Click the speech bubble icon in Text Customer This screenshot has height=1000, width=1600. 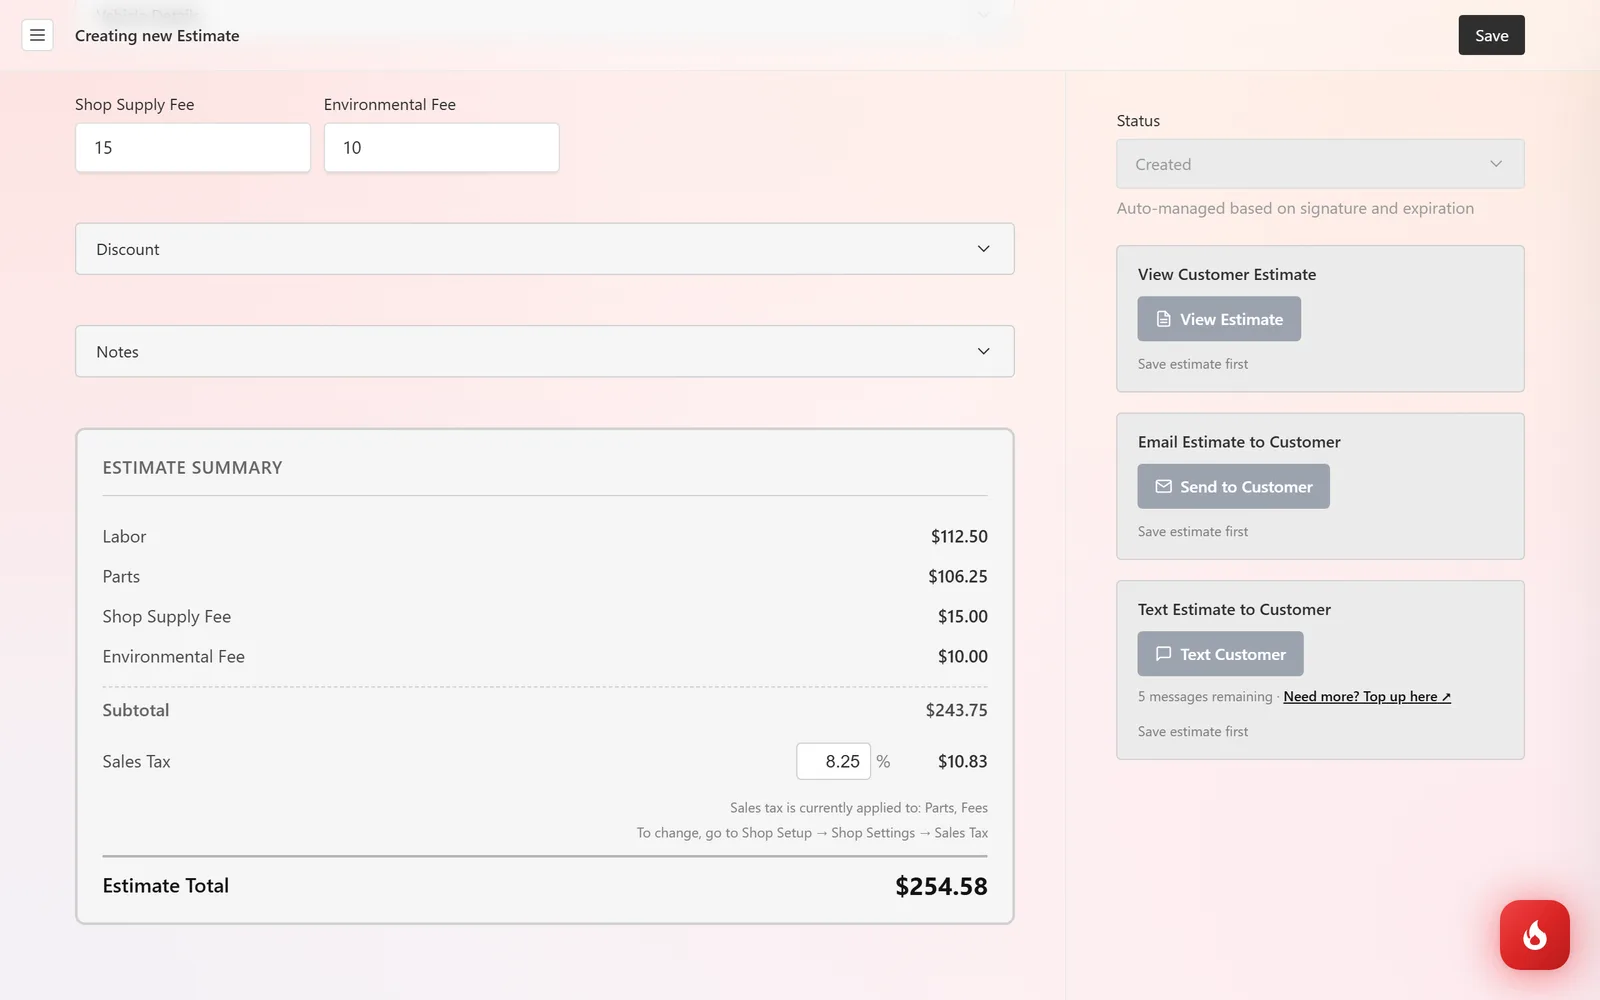click(x=1163, y=654)
